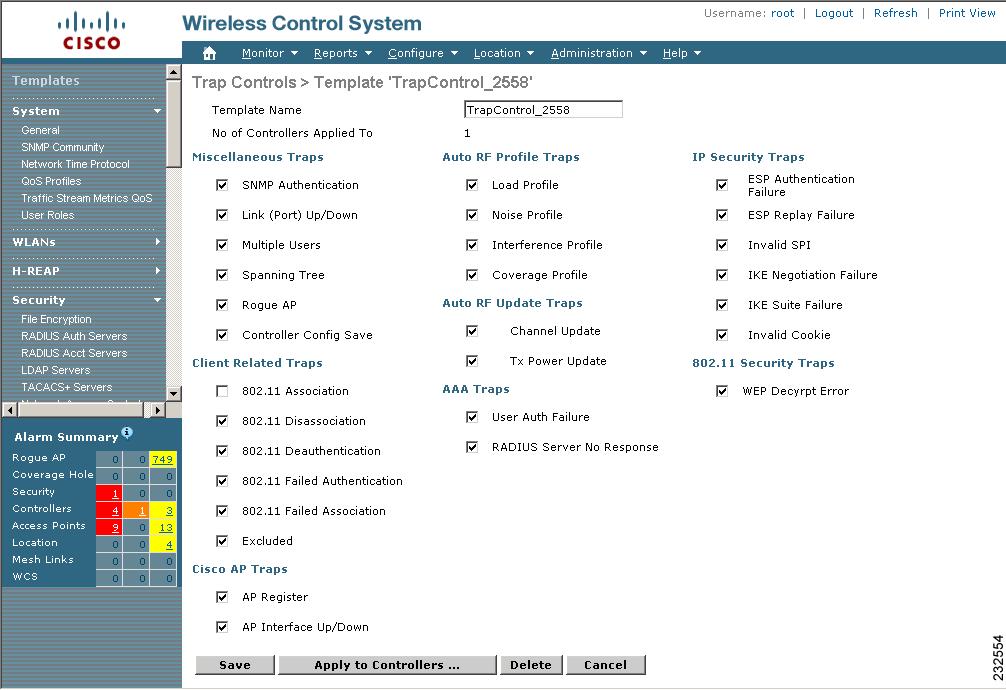This screenshot has width=1006, height=690.
Task: Open LDAP Servers template
Action: coord(55,370)
